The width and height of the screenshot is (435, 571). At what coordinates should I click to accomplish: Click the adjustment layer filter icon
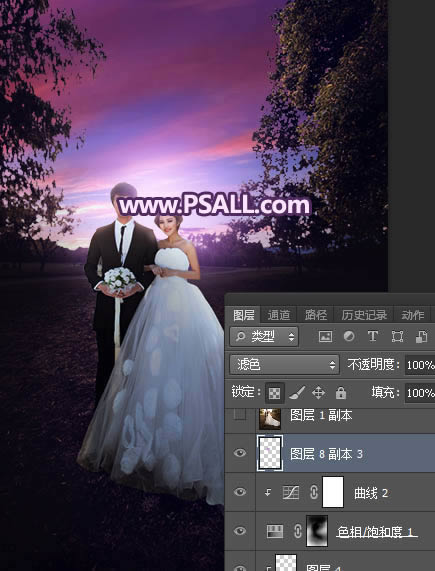(349, 336)
